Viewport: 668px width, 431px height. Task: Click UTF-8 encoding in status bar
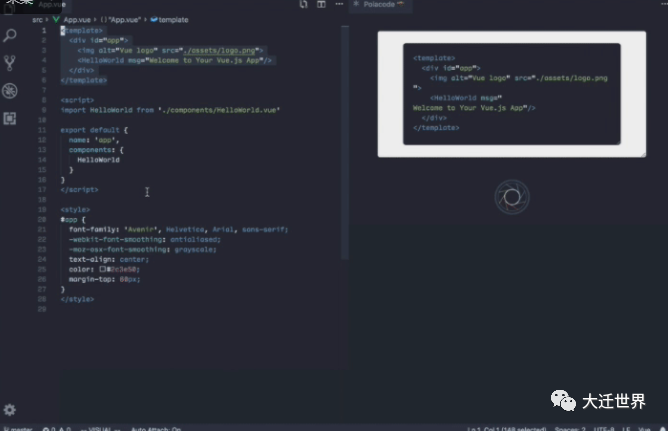tap(604, 428)
